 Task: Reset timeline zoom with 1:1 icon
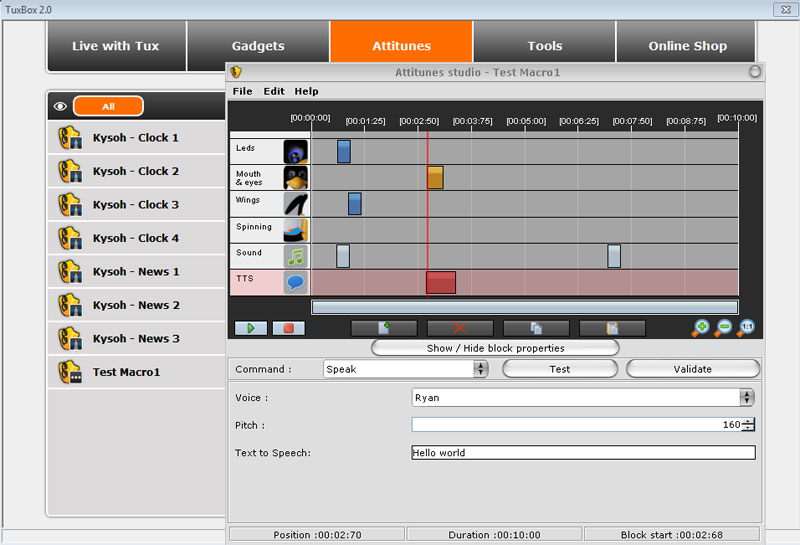[747, 327]
